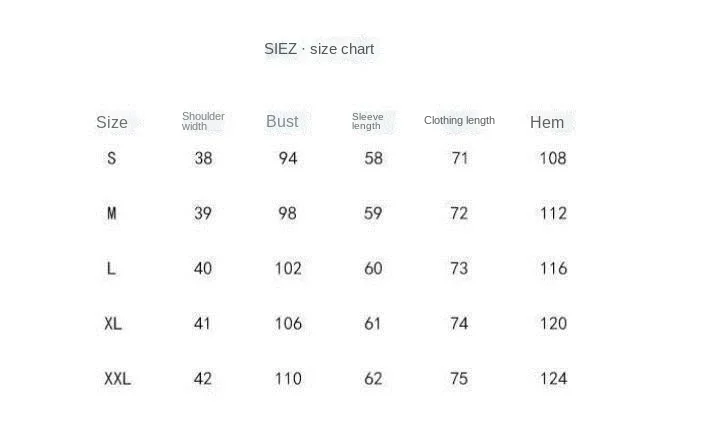Click the Hem column header
Image resolution: width=712 pixels, height=434 pixels.
(x=547, y=122)
